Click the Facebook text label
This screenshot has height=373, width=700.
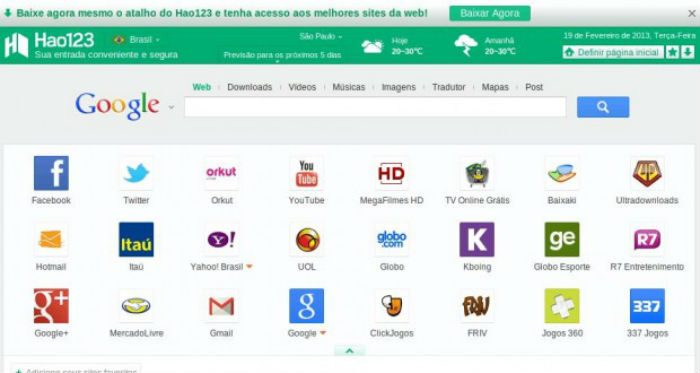click(51, 200)
